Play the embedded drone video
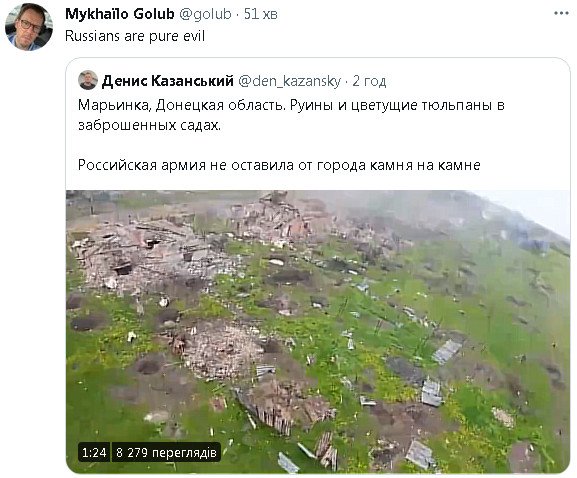Screen dimensions: 577x478 [318, 332]
